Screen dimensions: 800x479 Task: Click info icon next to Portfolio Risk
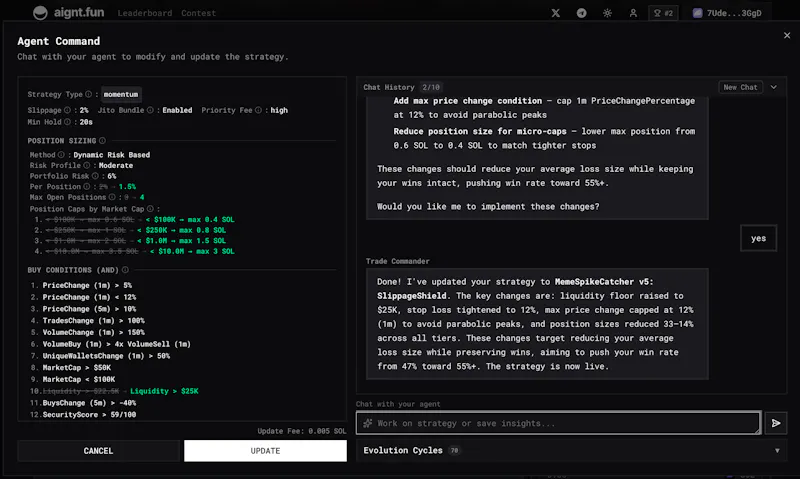(95, 176)
